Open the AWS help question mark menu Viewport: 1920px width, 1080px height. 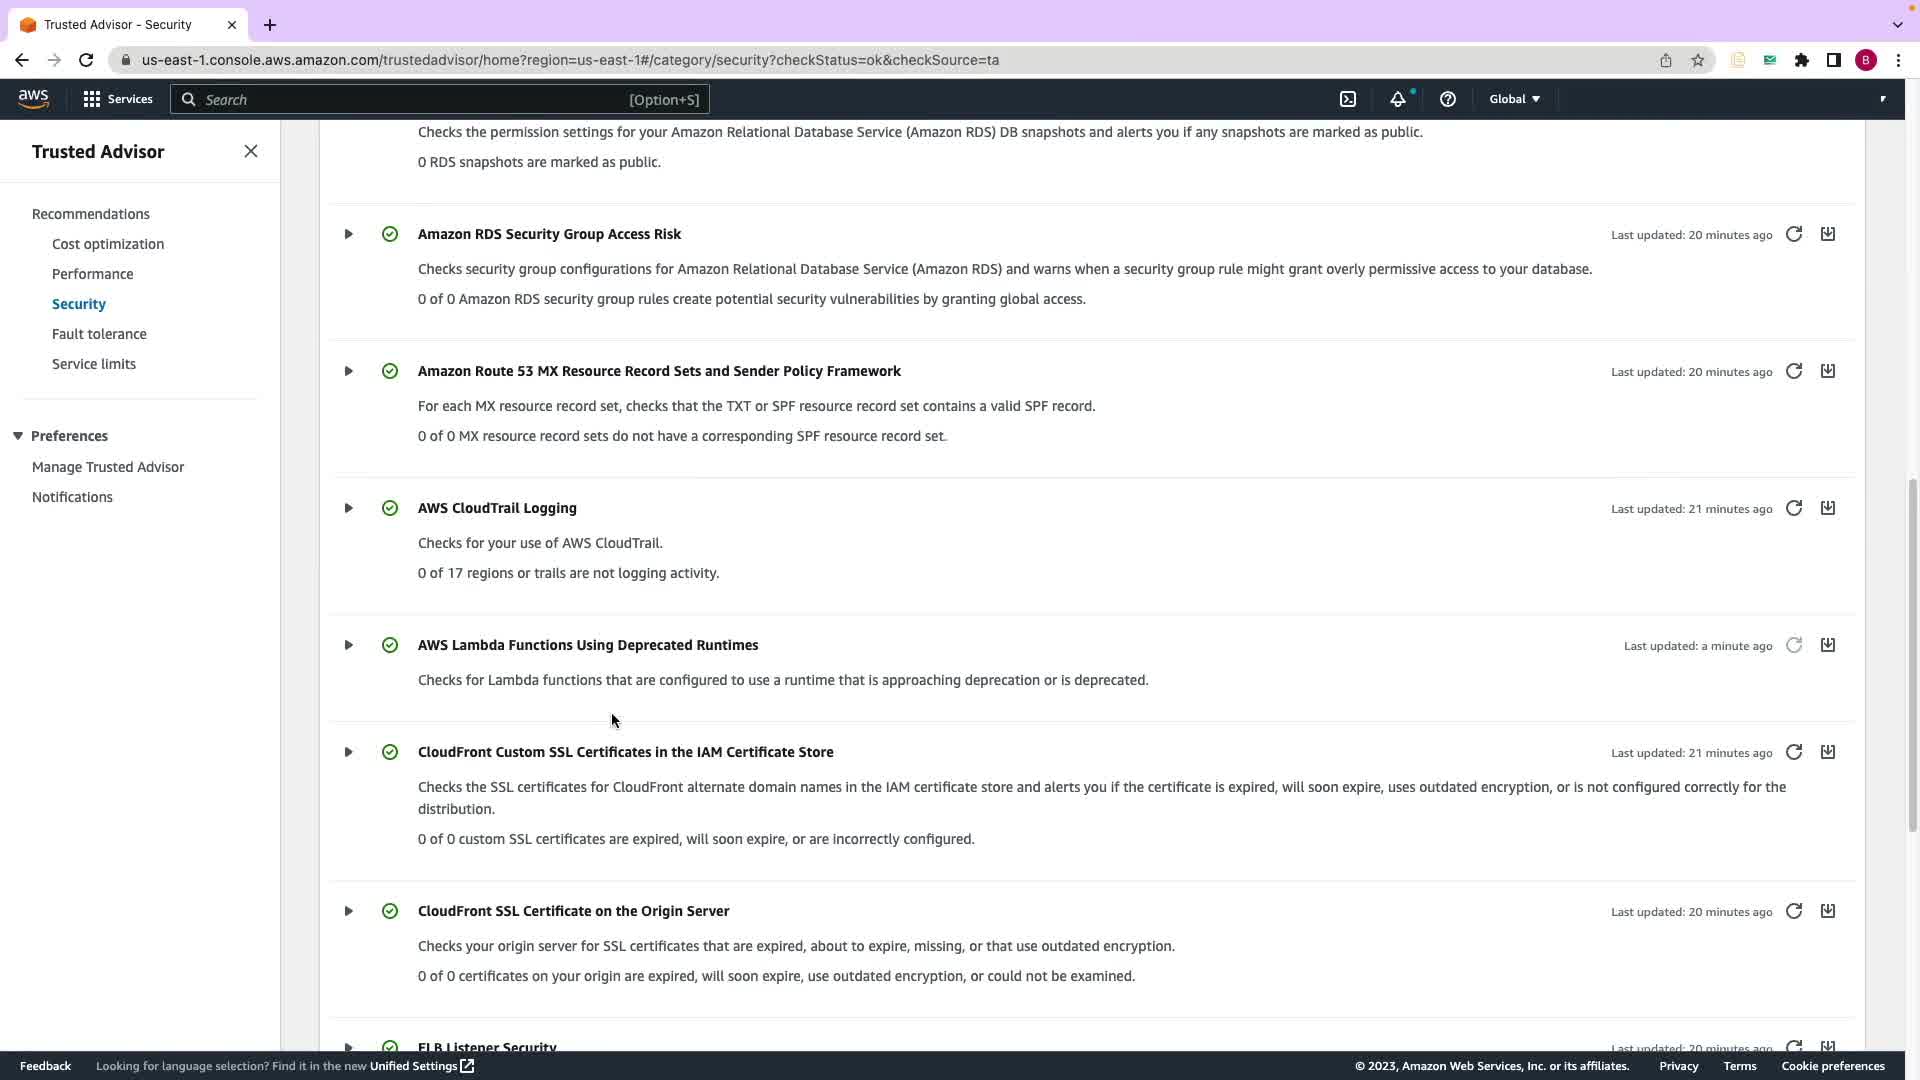click(x=1447, y=99)
